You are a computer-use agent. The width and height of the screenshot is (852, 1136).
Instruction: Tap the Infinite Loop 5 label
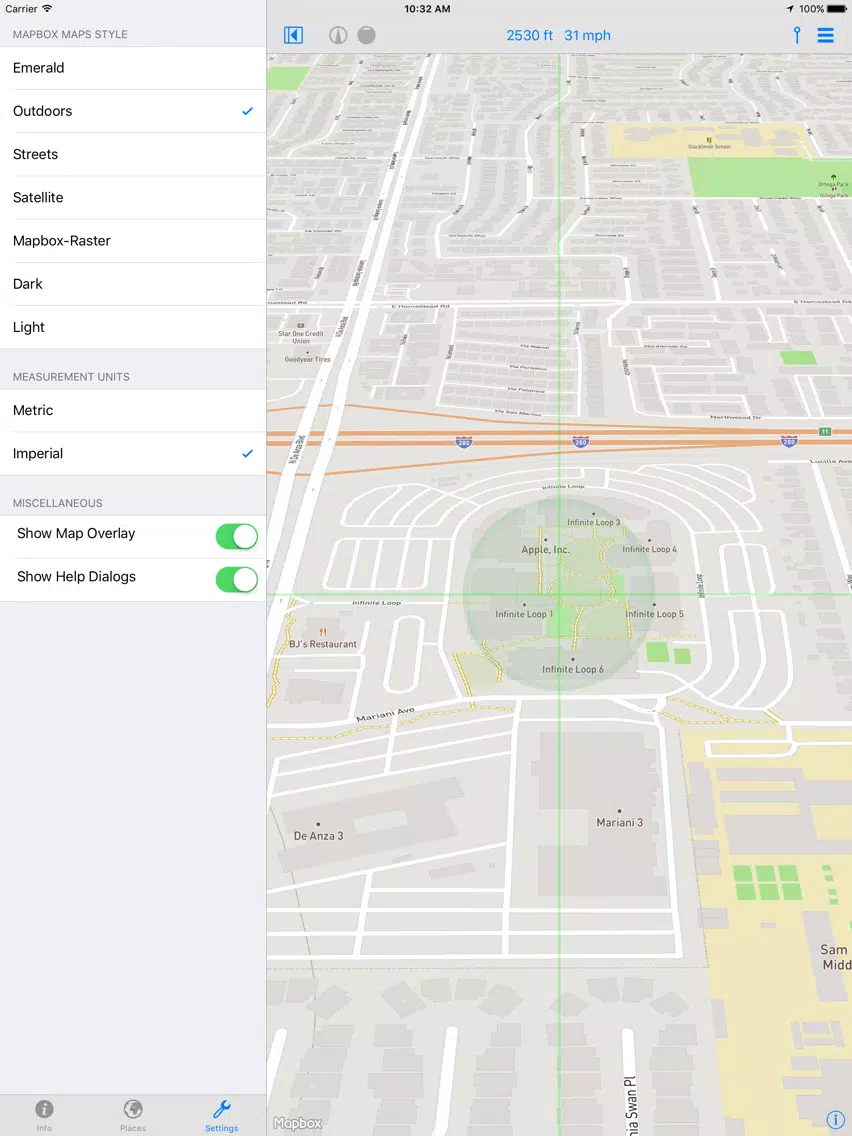pyautogui.click(x=654, y=614)
